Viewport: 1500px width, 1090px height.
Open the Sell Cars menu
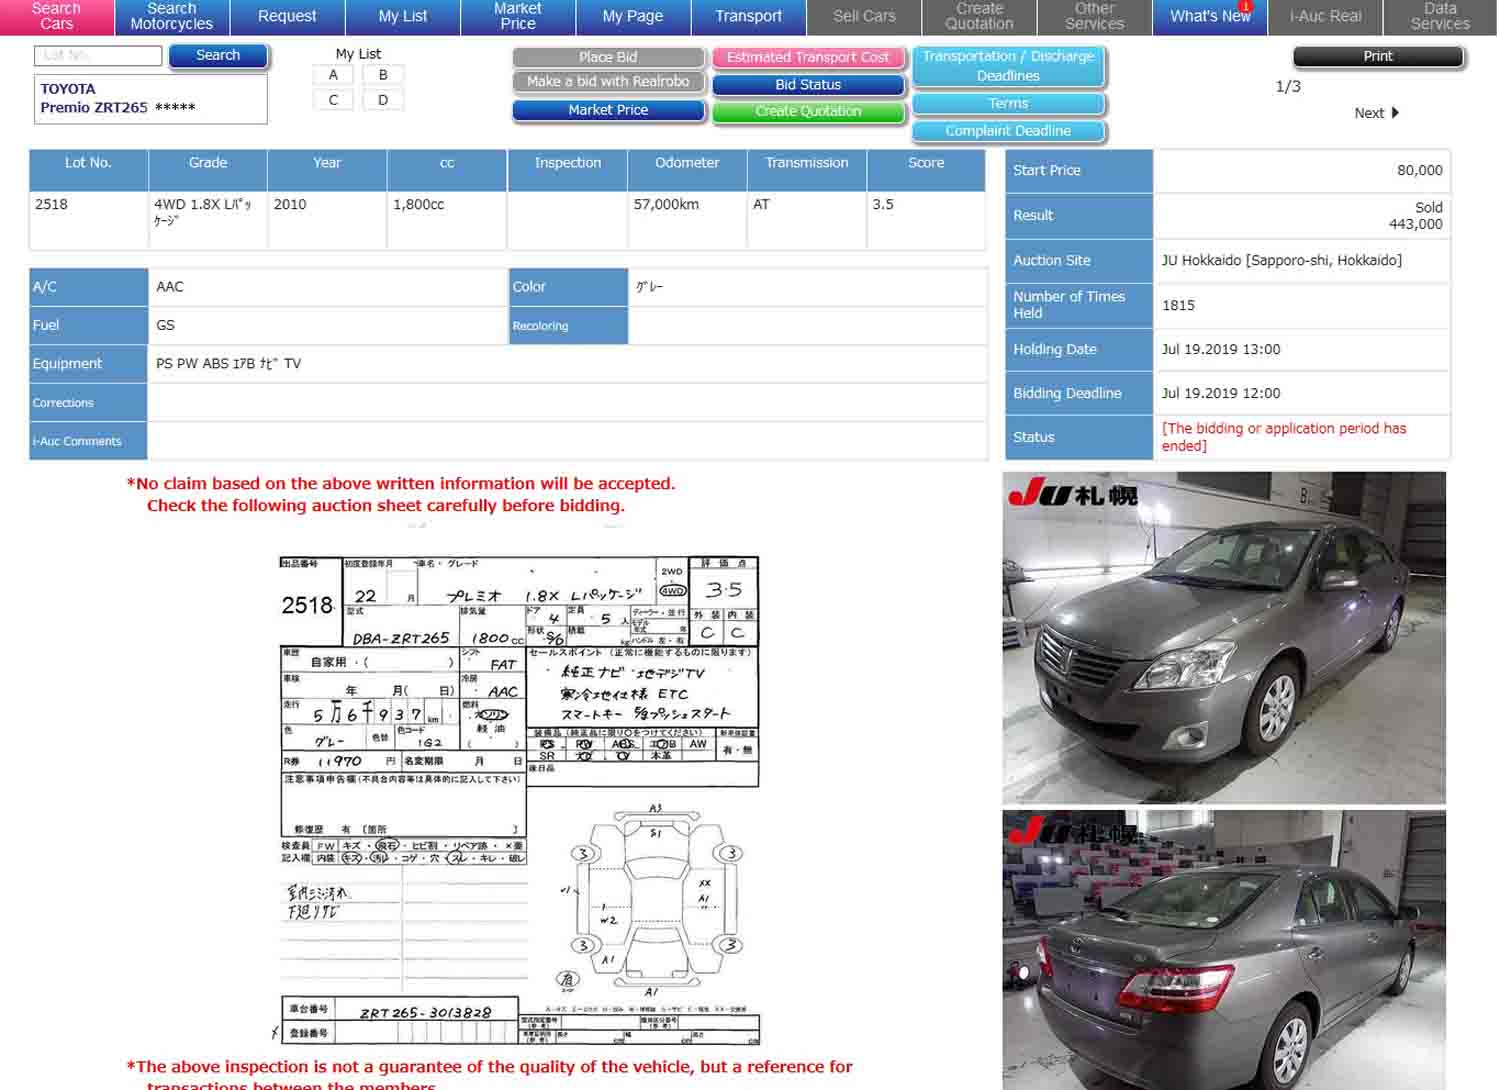pos(864,16)
